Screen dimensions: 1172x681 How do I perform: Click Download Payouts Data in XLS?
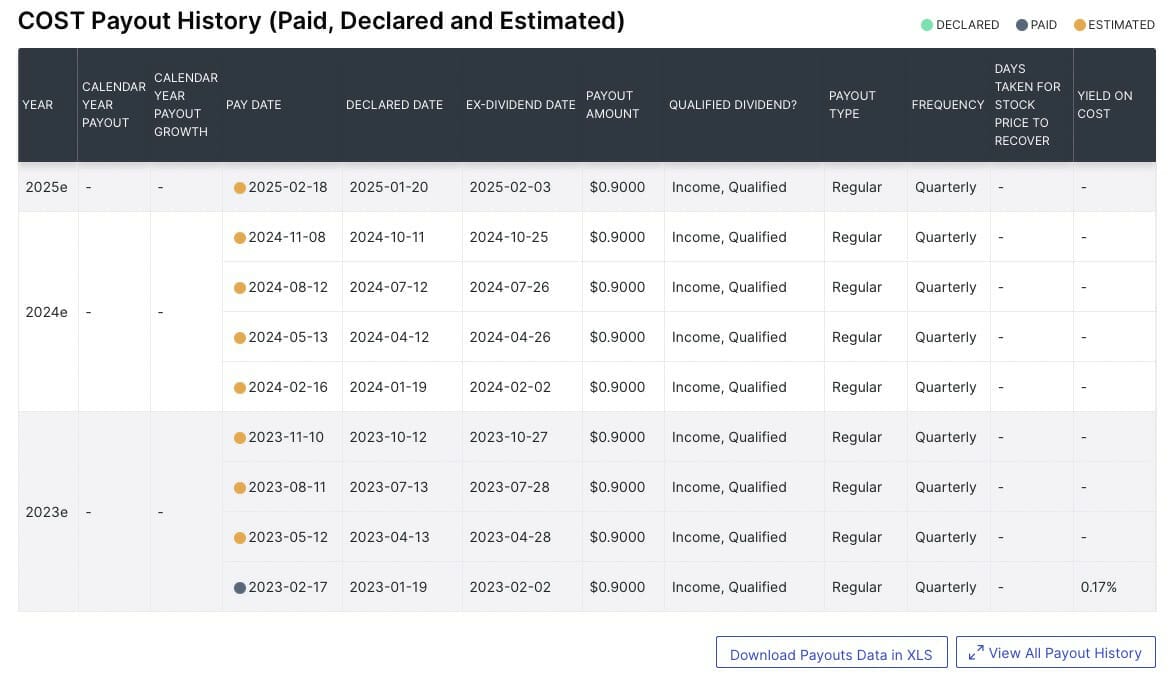click(x=831, y=652)
